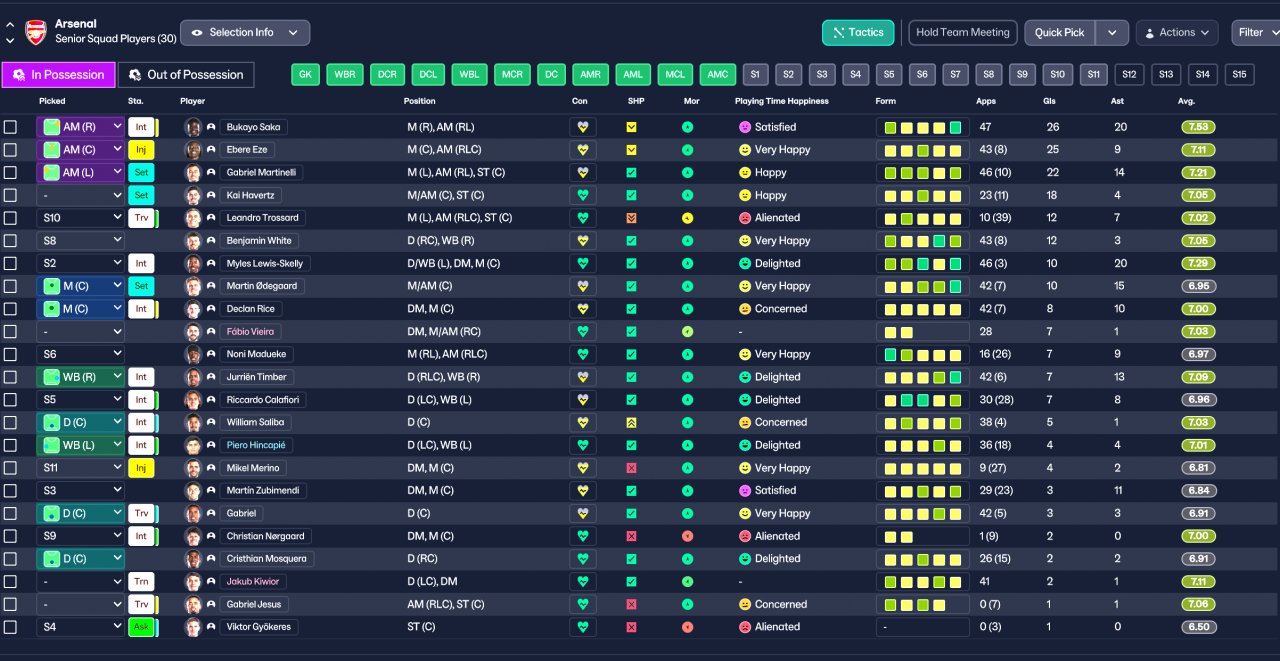
Task: Click Myles Lewis-Skelly's Delighted face icon
Action: point(745,263)
